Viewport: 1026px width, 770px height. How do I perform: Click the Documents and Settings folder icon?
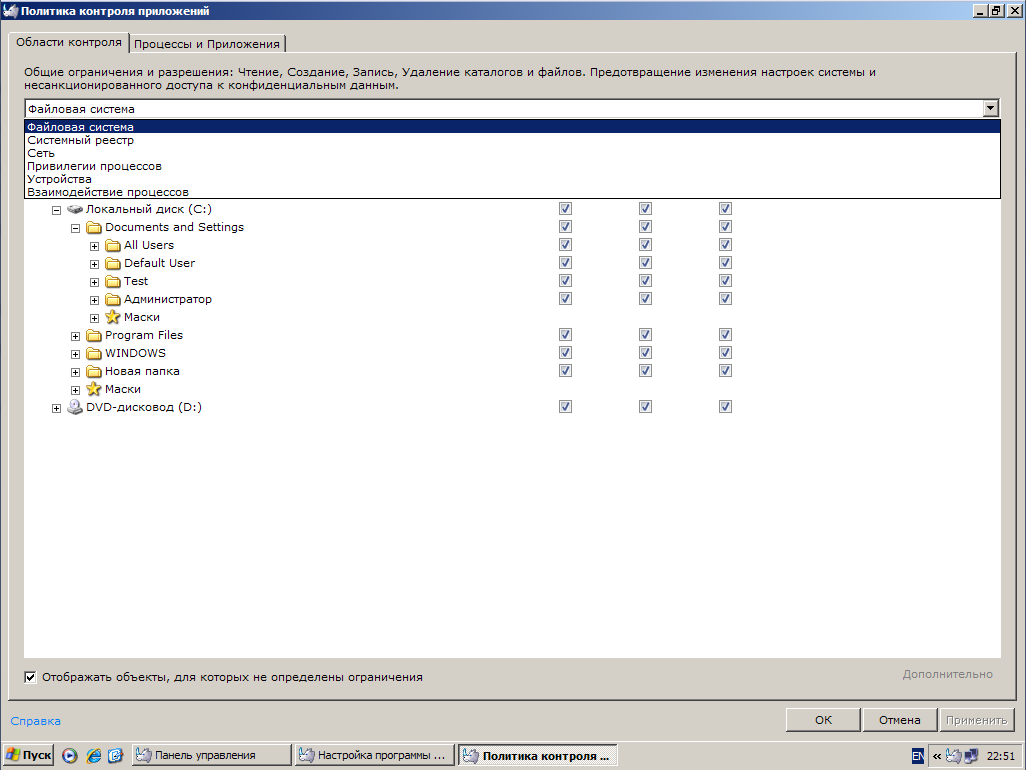94,228
